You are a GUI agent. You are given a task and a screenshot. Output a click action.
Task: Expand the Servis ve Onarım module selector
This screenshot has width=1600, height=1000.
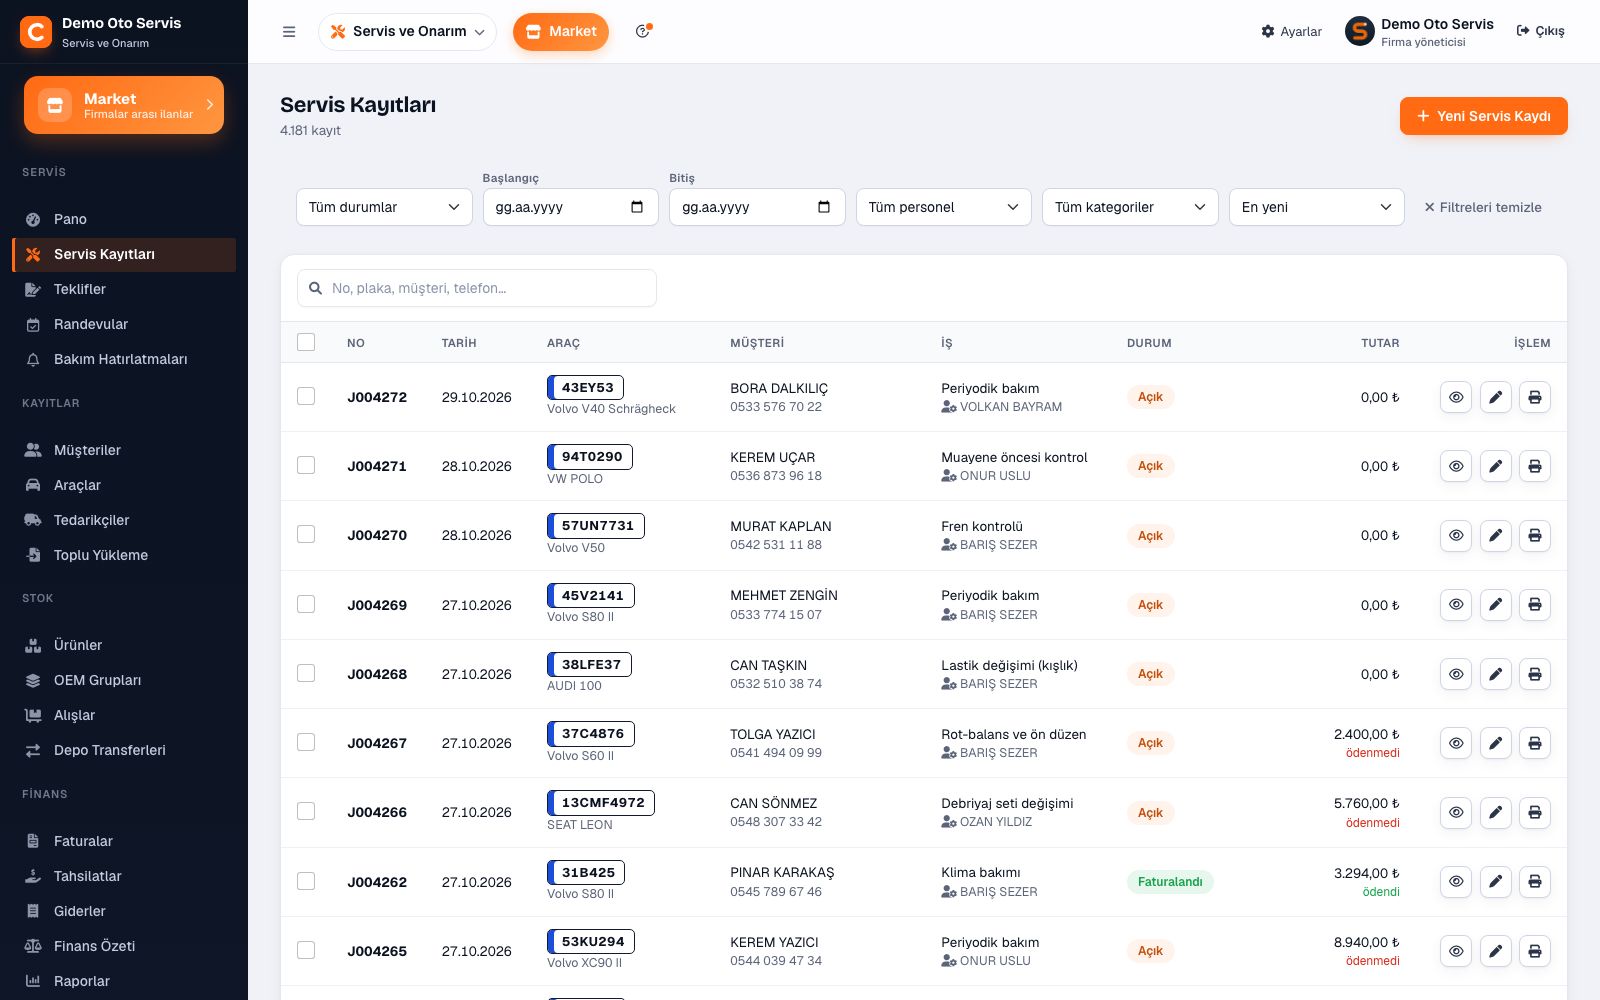coord(407,32)
